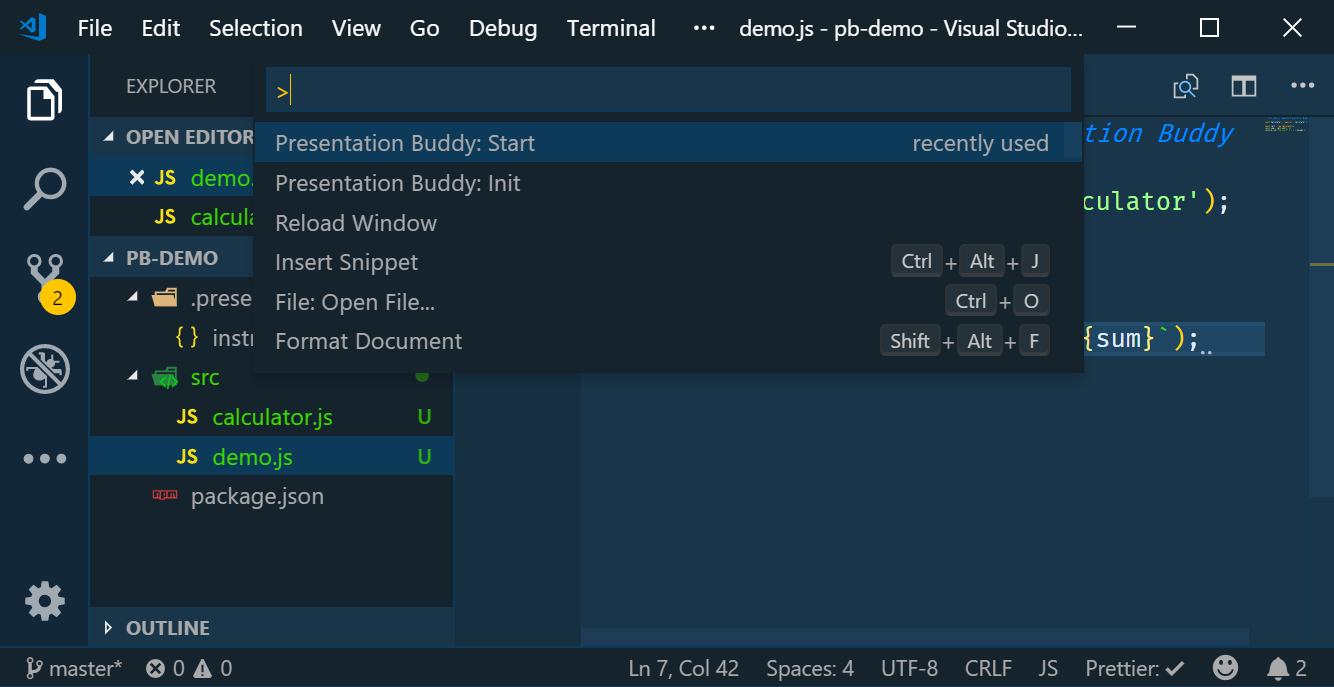1334x687 pixels.
Task: Open the Edit menu
Action: pyautogui.click(x=161, y=28)
